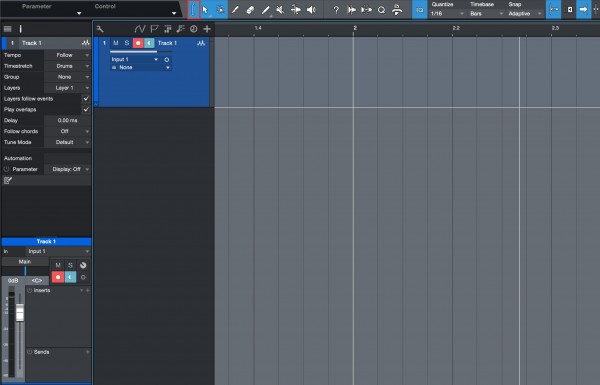Open the Timebase Bars dropdown
The height and width of the screenshot is (385, 600).
click(486, 13)
